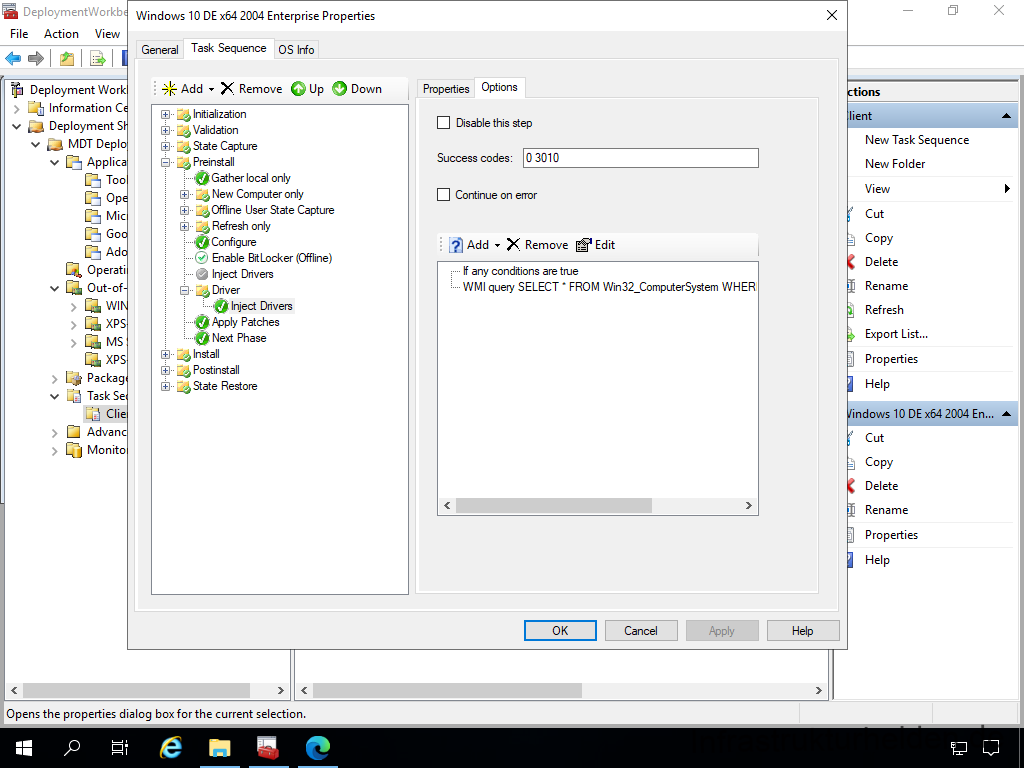The image size is (1024, 768).
Task: Expand the State Capture group
Action: click(165, 146)
